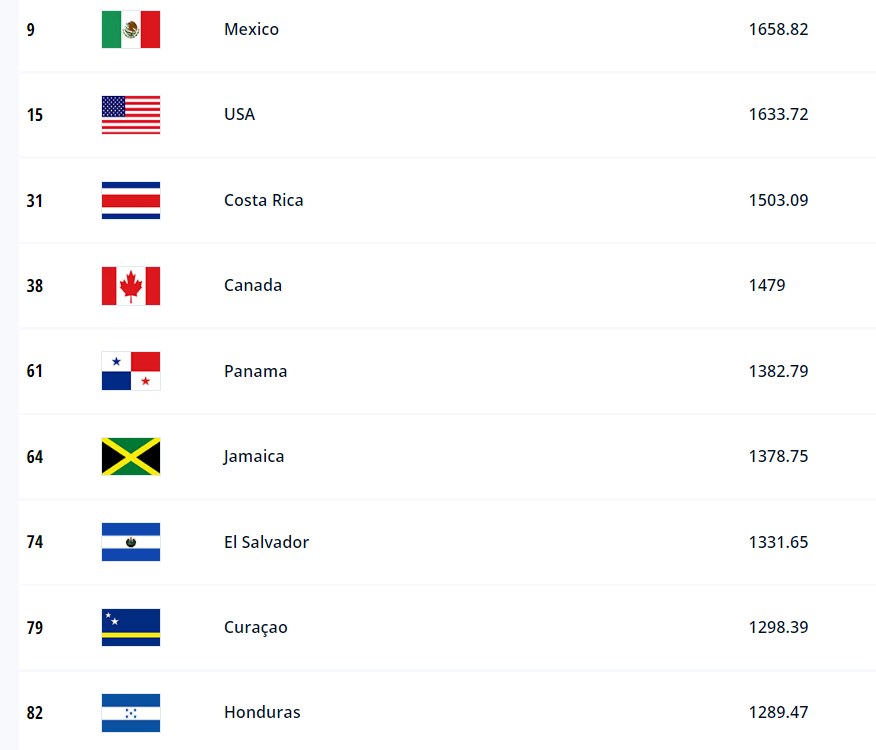876x750 pixels.
Task: Click rank number 82 for Honduras
Action: point(35,713)
